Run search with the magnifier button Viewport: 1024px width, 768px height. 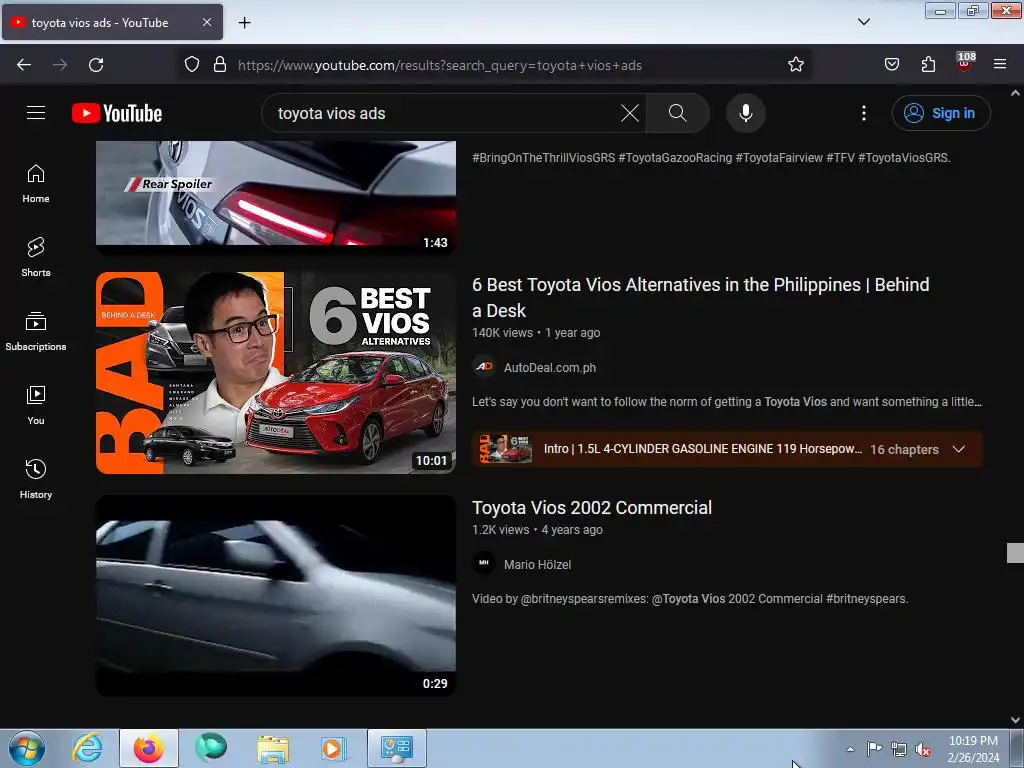677,113
